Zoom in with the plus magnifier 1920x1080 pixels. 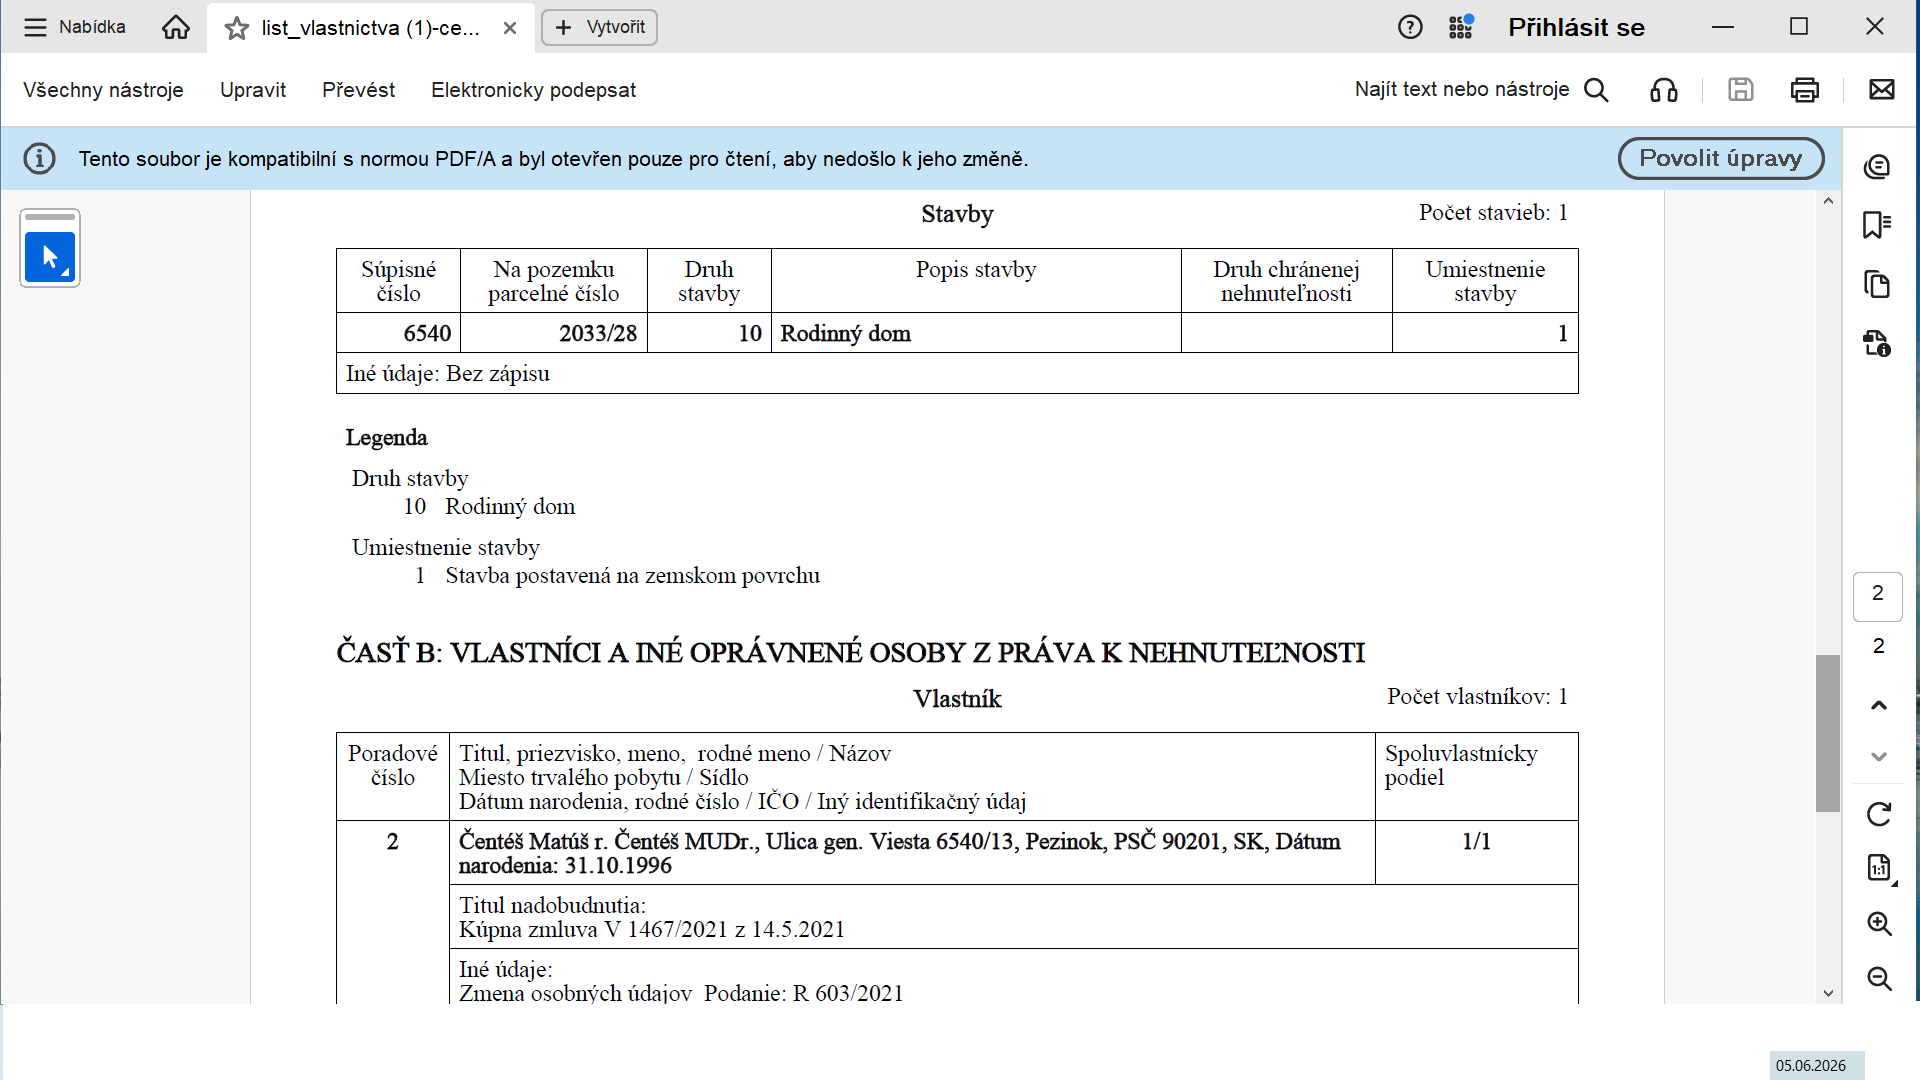[1879, 924]
